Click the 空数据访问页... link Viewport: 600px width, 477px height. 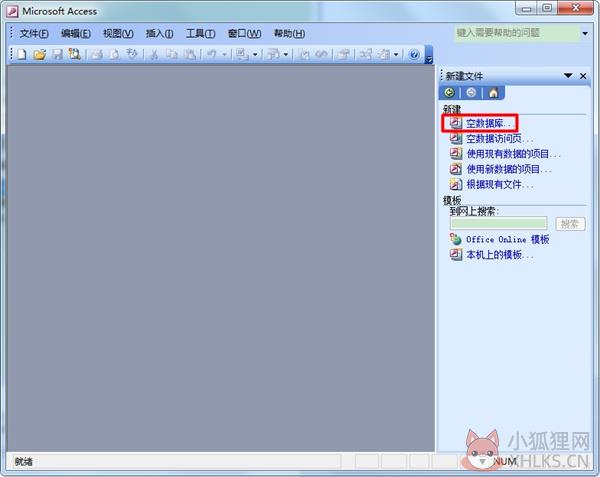click(499, 138)
